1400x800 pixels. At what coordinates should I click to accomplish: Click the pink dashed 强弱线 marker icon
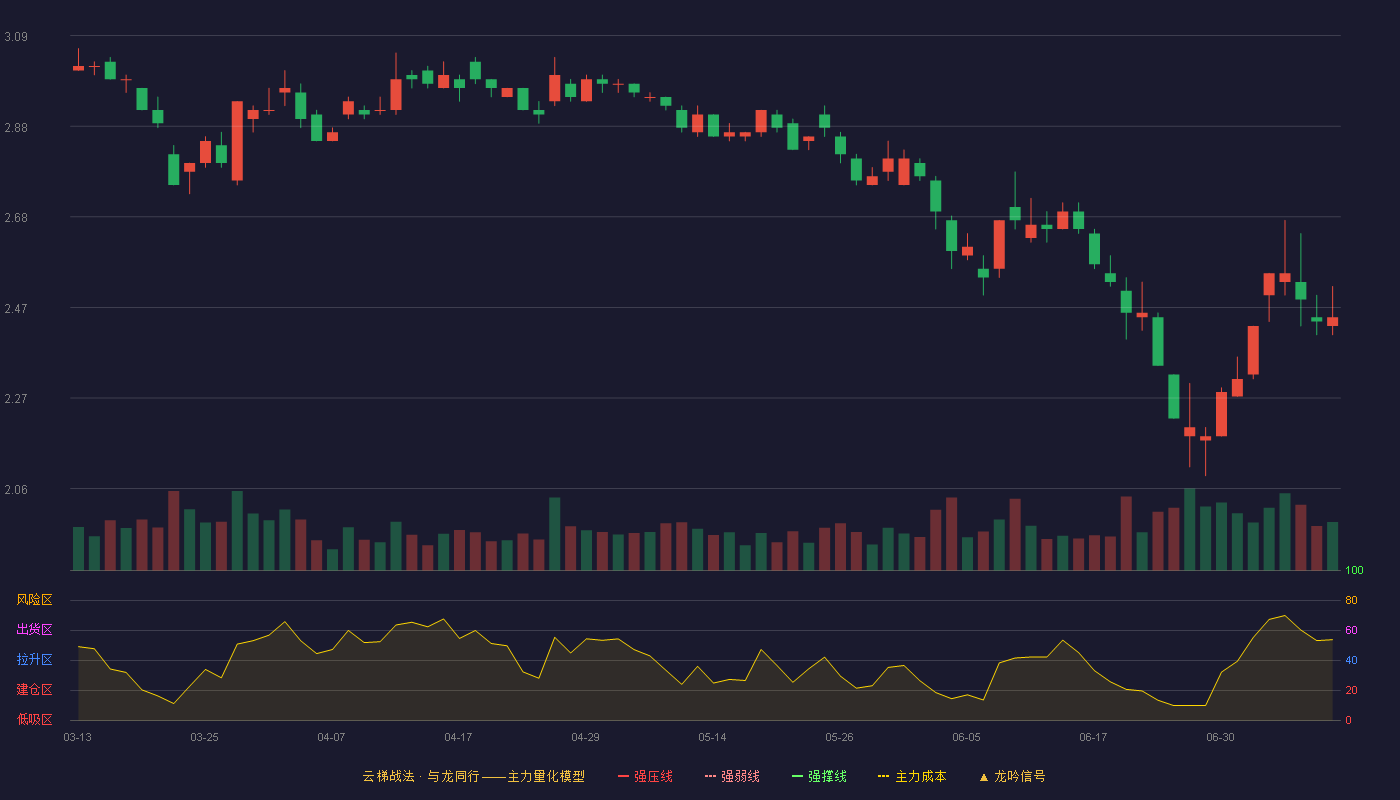(710, 776)
